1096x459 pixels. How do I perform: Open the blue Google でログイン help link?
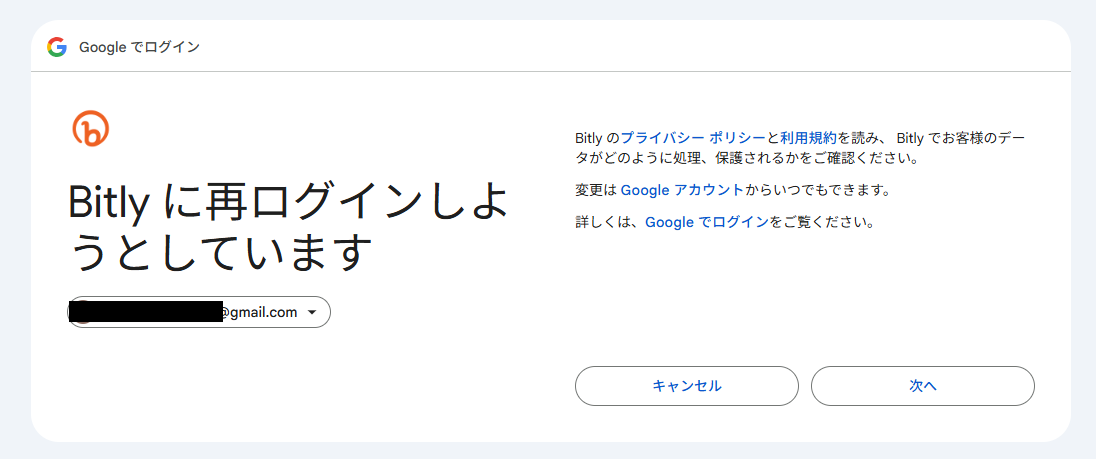pos(707,222)
